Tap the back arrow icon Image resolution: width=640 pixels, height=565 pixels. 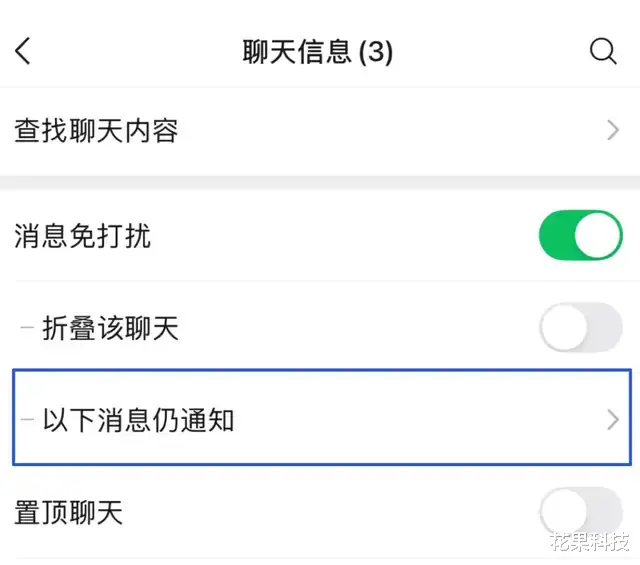23,51
